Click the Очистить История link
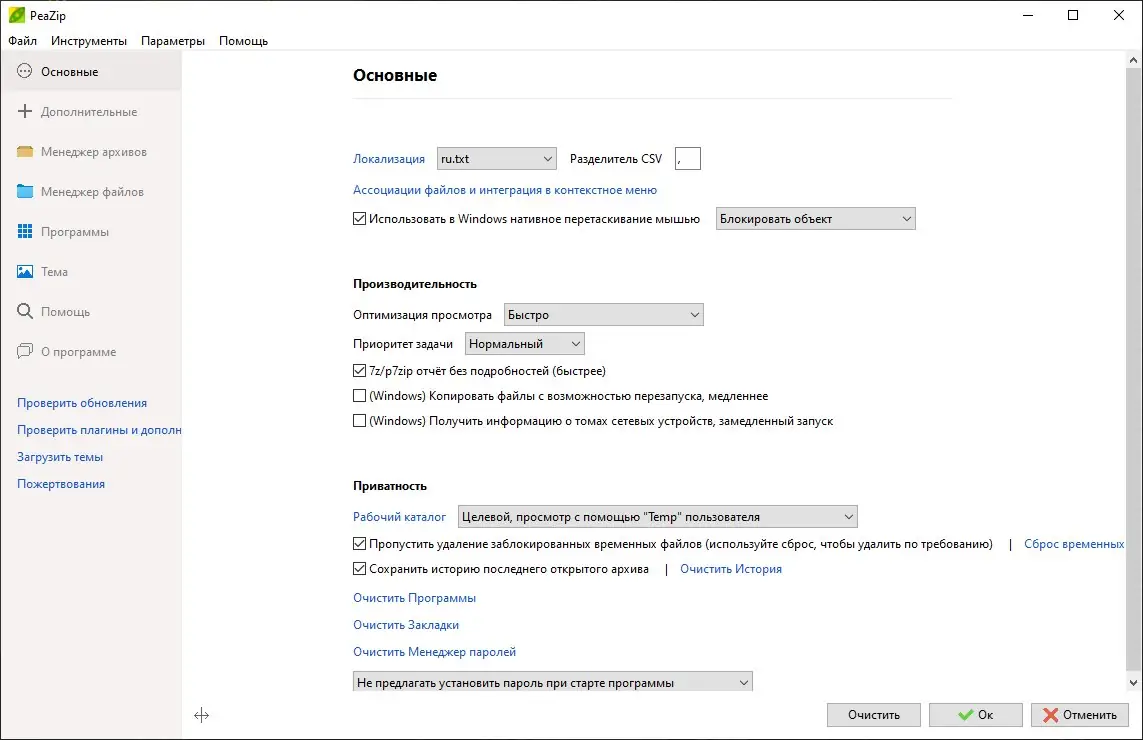Image resolution: width=1143 pixels, height=740 pixels. point(731,569)
